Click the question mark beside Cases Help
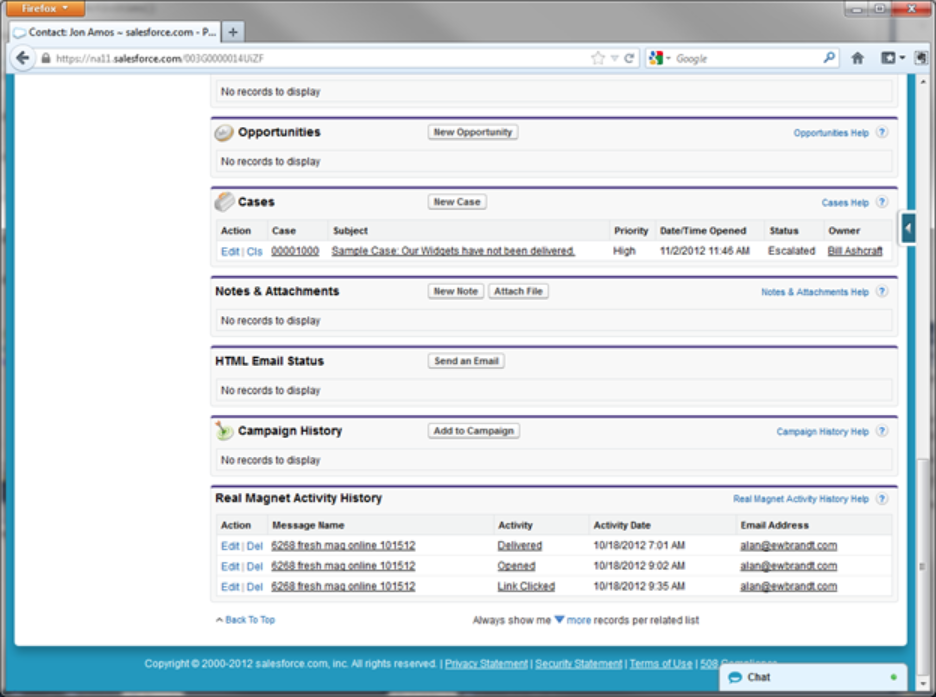The image size is (936, 697). pos(882,202)
